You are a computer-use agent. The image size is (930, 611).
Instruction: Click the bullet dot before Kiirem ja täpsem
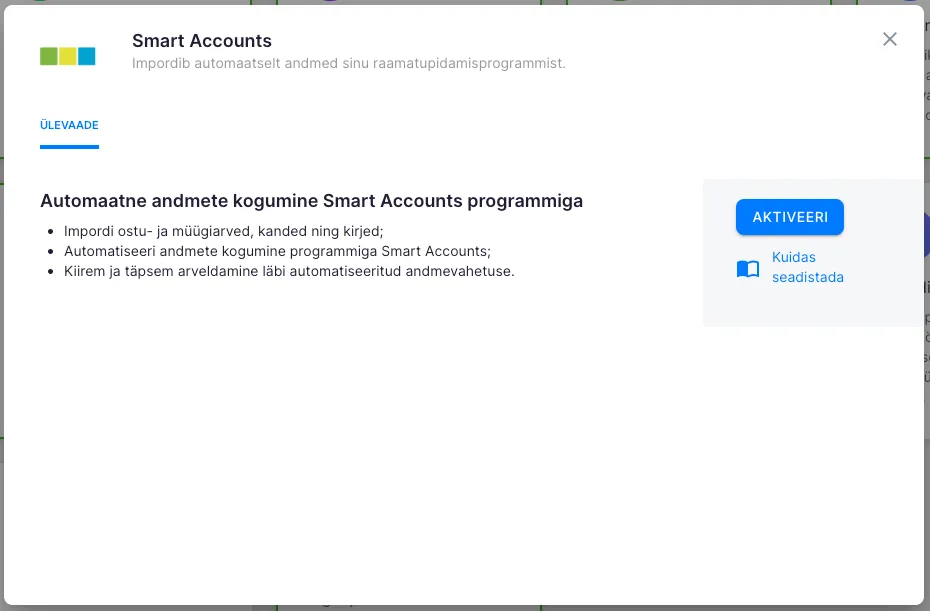tap(52, 272)
